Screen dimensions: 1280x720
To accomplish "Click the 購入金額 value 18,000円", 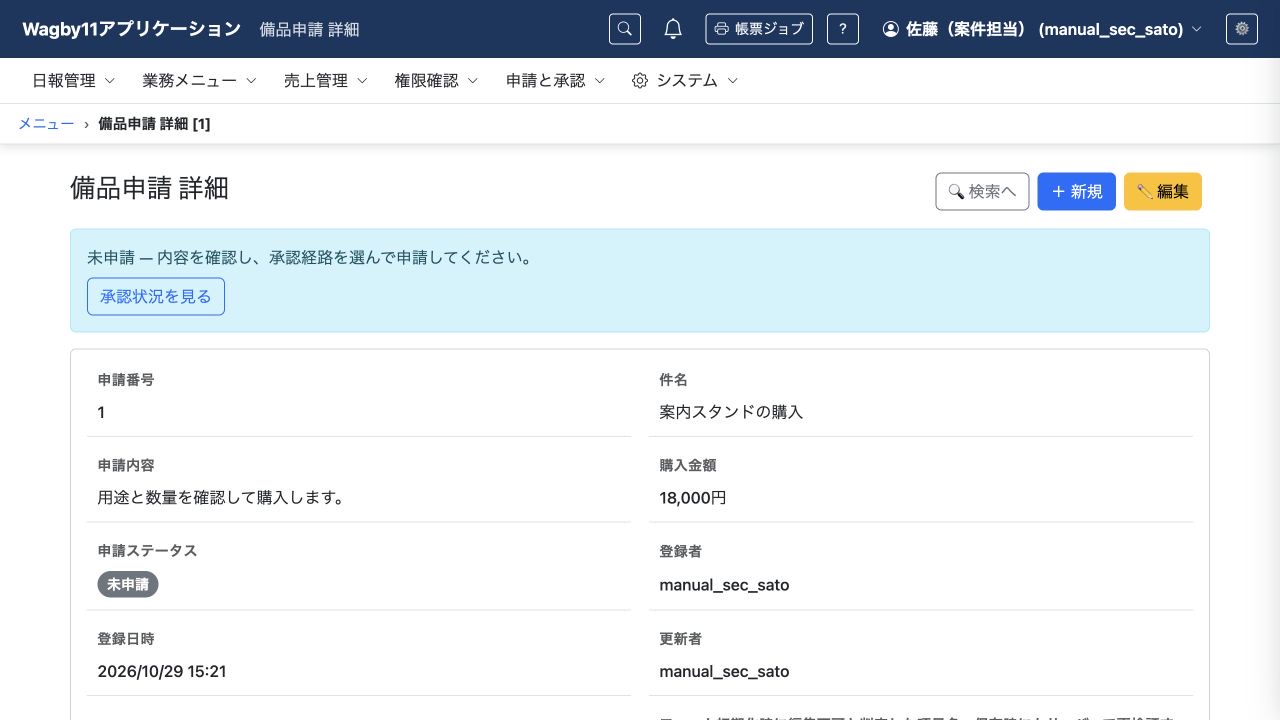I will coord(693,497).
